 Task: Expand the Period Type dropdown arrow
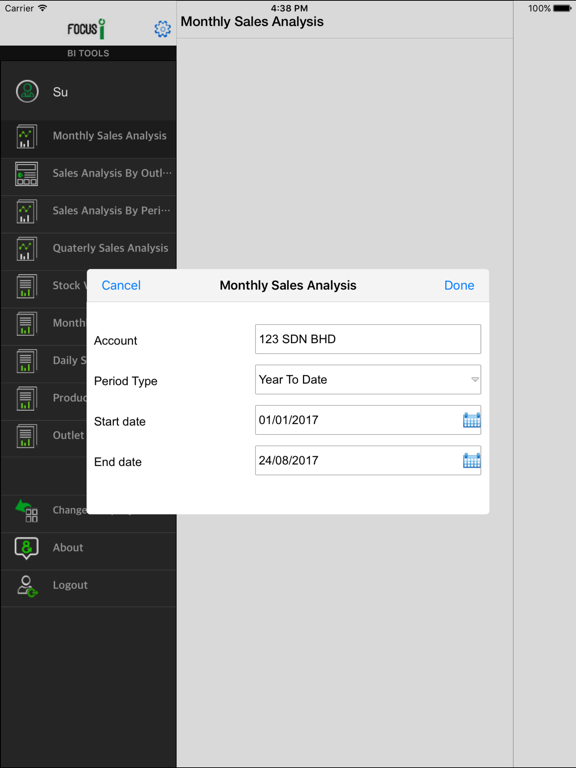475,380
